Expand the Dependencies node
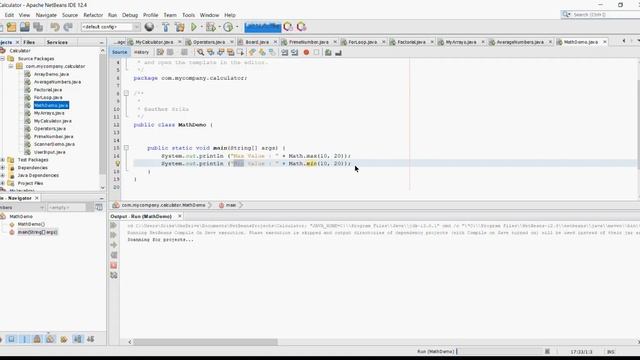The width and height of the screenshot is (640, 360). tap(2, 168)
